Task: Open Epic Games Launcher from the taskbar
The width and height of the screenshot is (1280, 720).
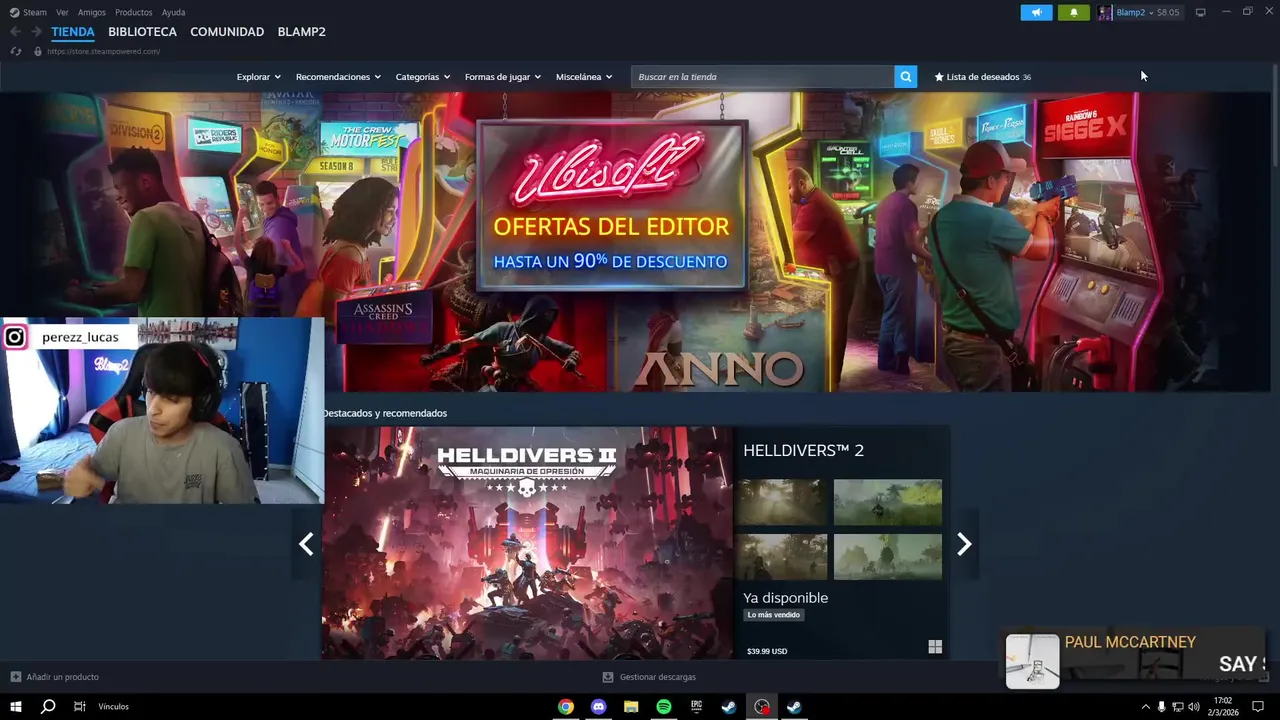Action: point(696,707)
